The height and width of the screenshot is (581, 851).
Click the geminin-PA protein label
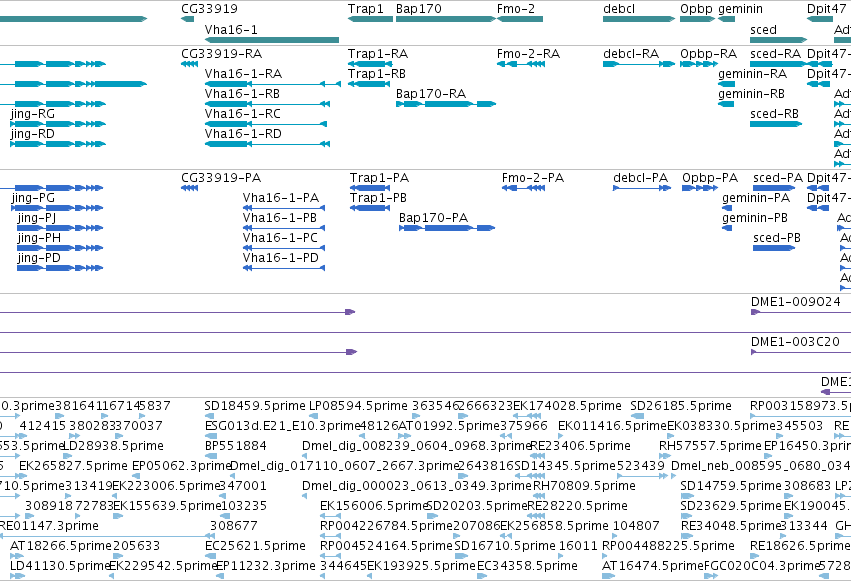coord(756,199)
